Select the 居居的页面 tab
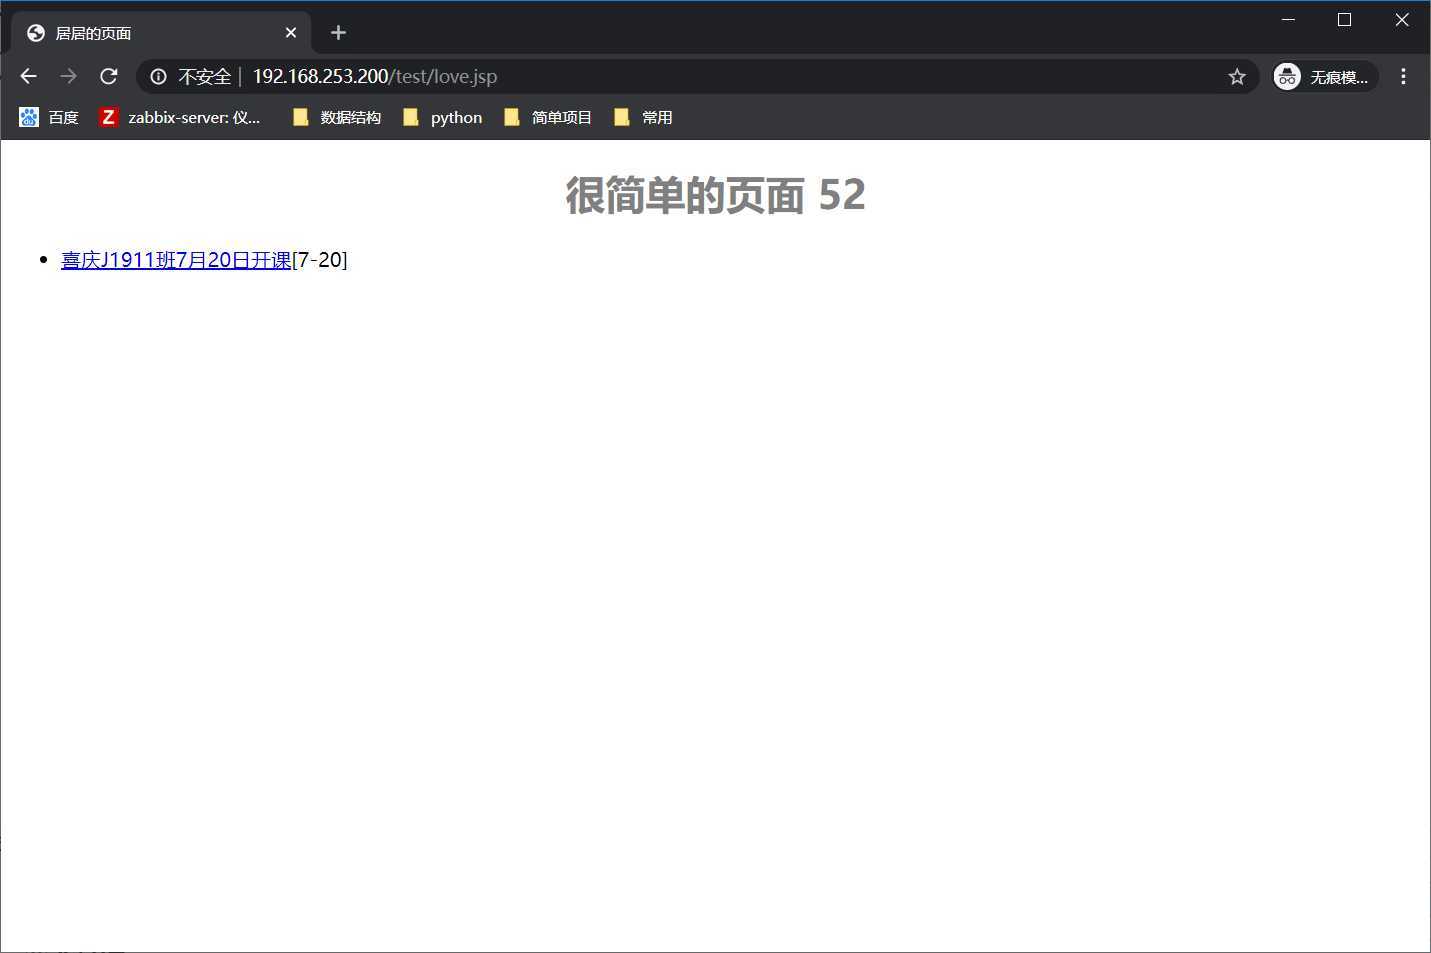This screenshot has width=1431, height=953. click(160, 33)
